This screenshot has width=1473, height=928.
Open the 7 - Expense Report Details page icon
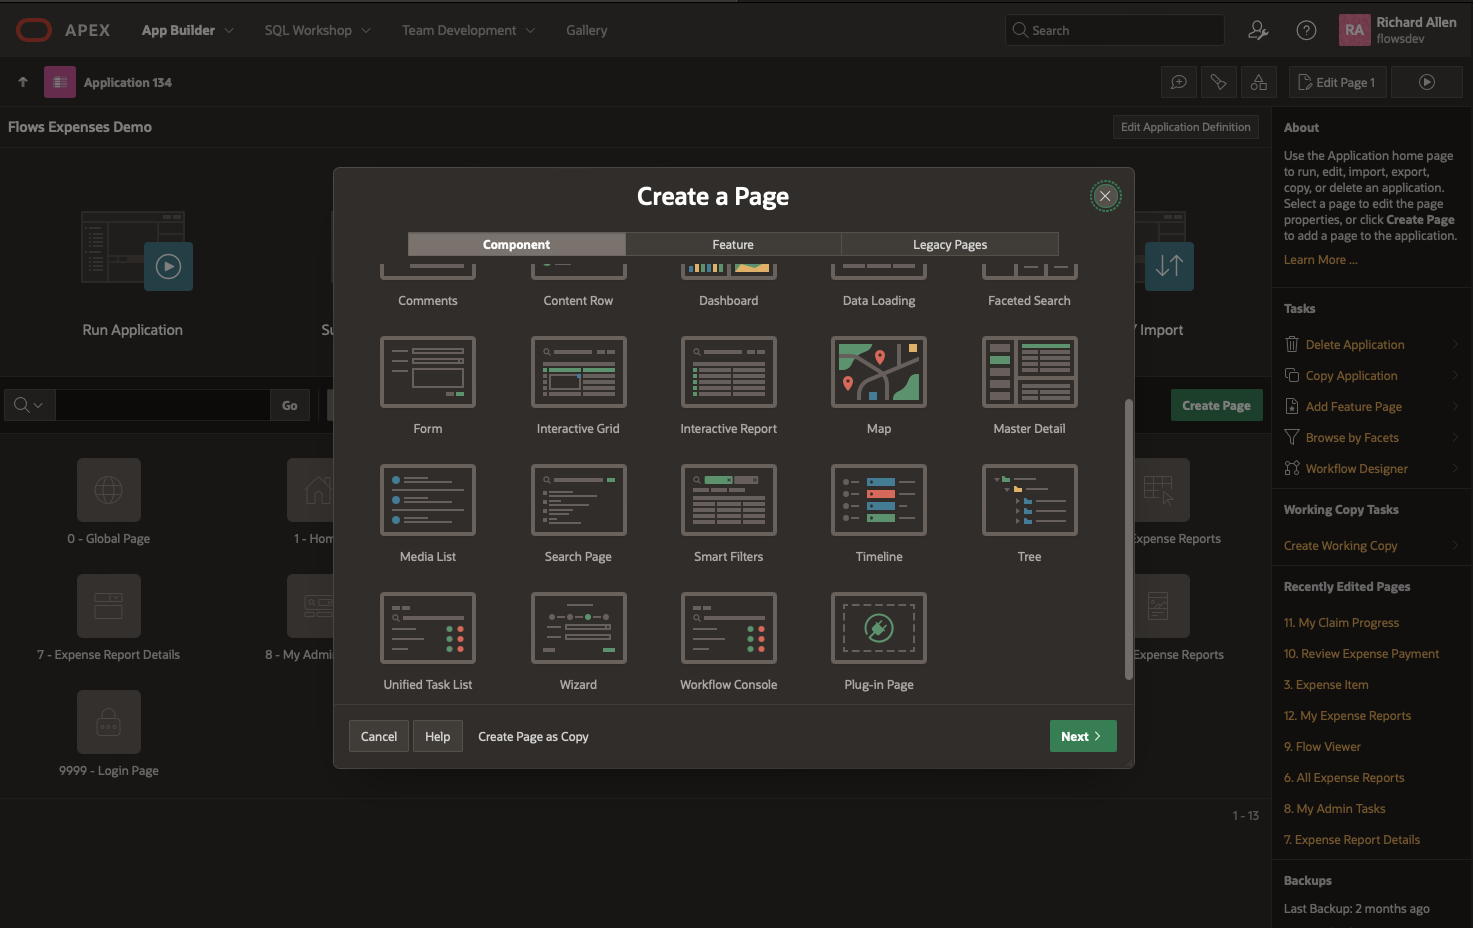coord(109,606)
